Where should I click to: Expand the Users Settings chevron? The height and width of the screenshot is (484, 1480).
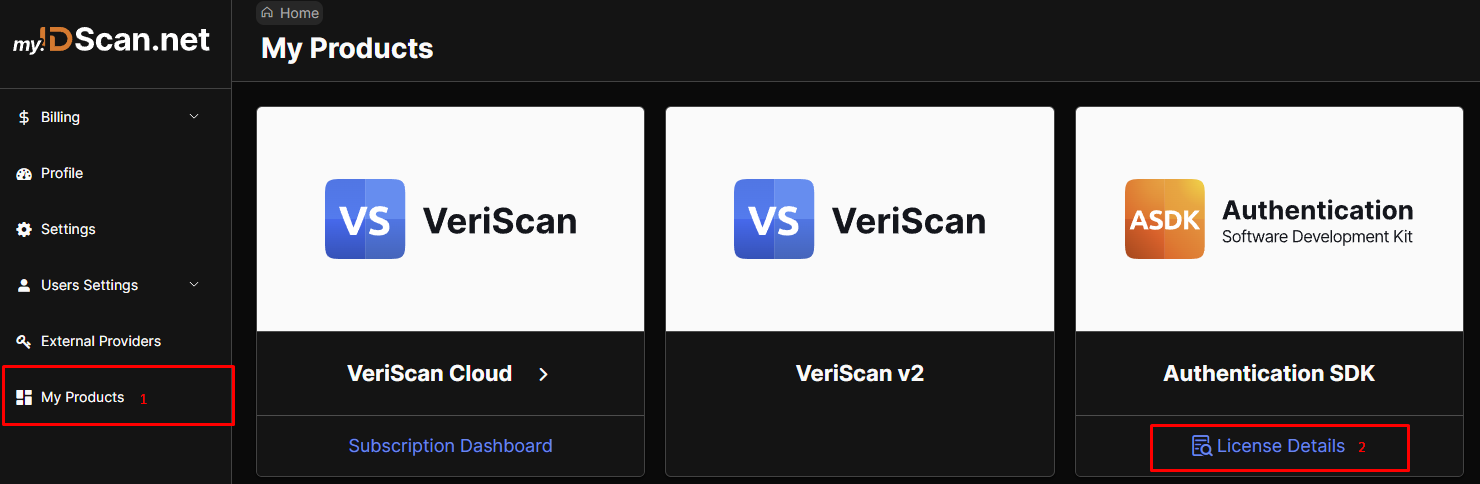[194, 285]
